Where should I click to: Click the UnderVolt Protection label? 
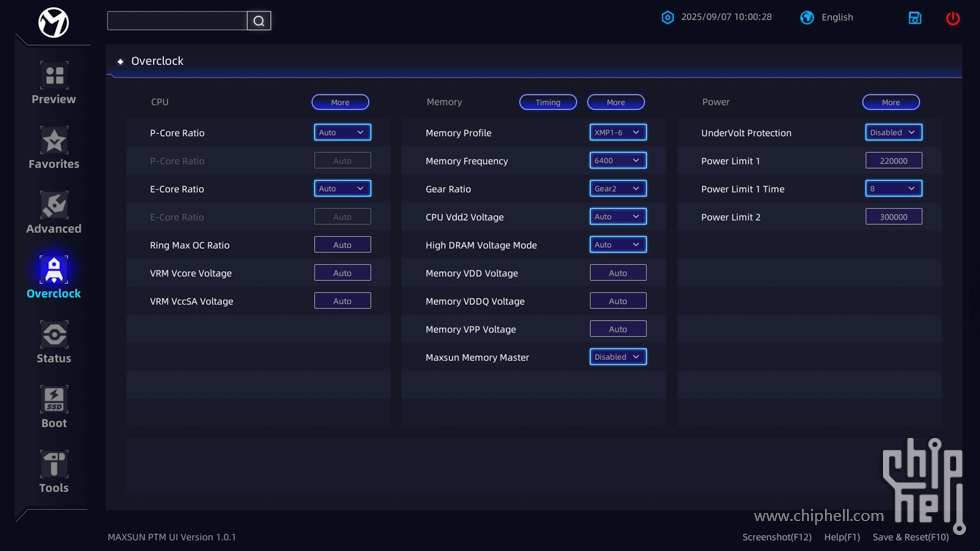point(746,133)
